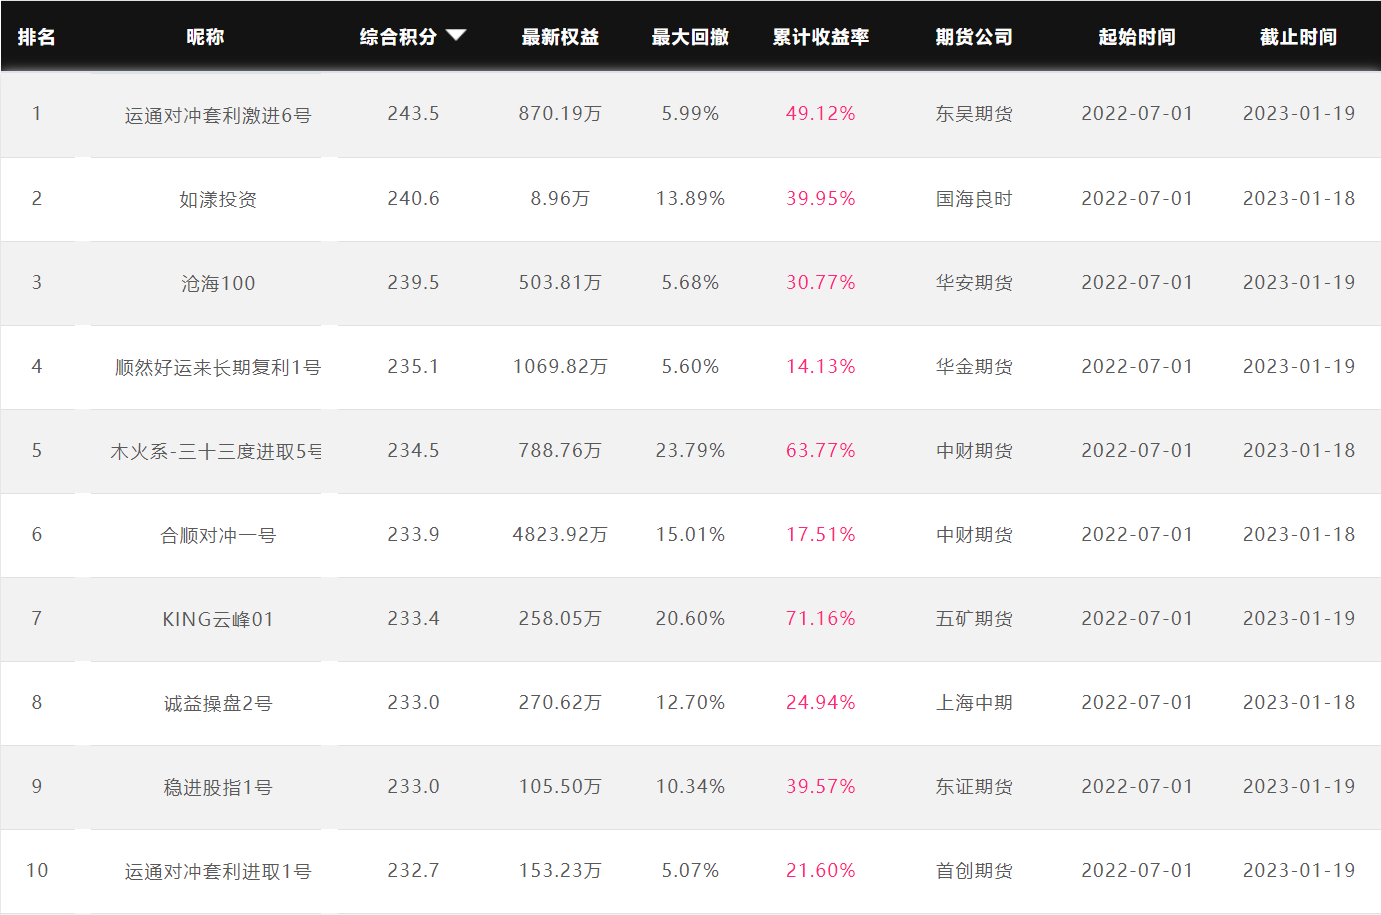Click the equity value 270.62万

pyautogui.click(x=560, y=702)
